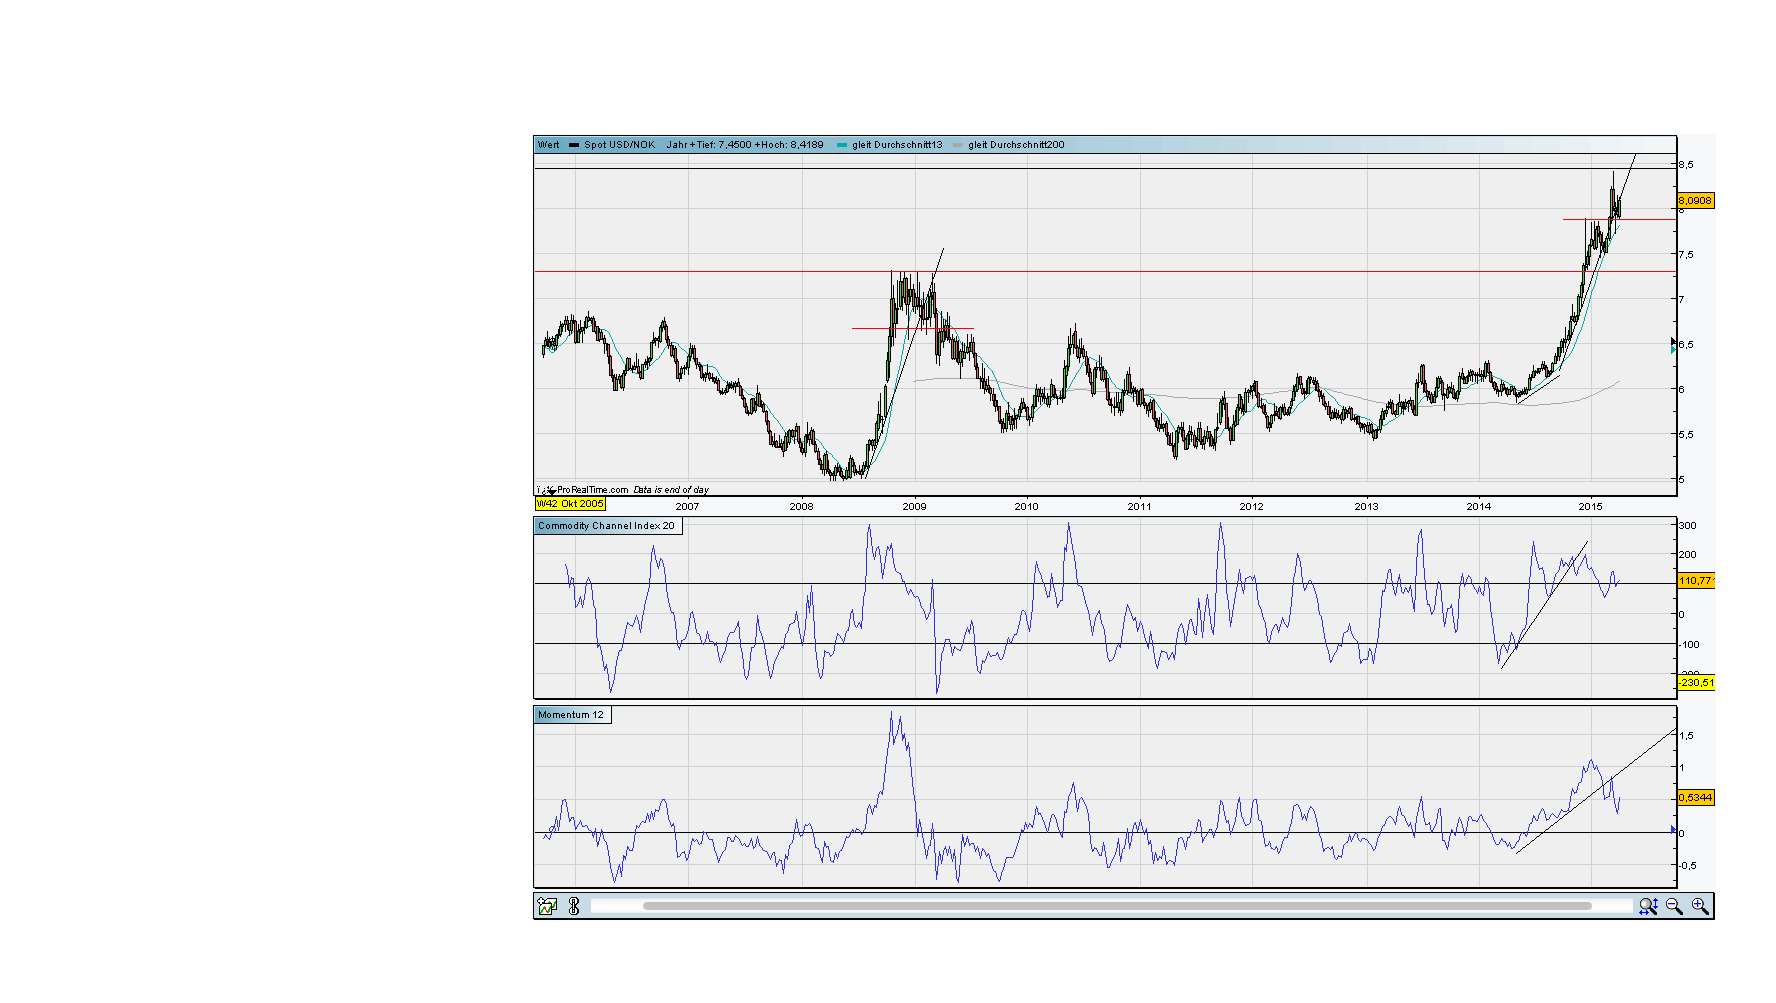Click the '2007' year label on time axis
The height and width of the screenshot is (1003, 1776).
click(x=687, y=506)
